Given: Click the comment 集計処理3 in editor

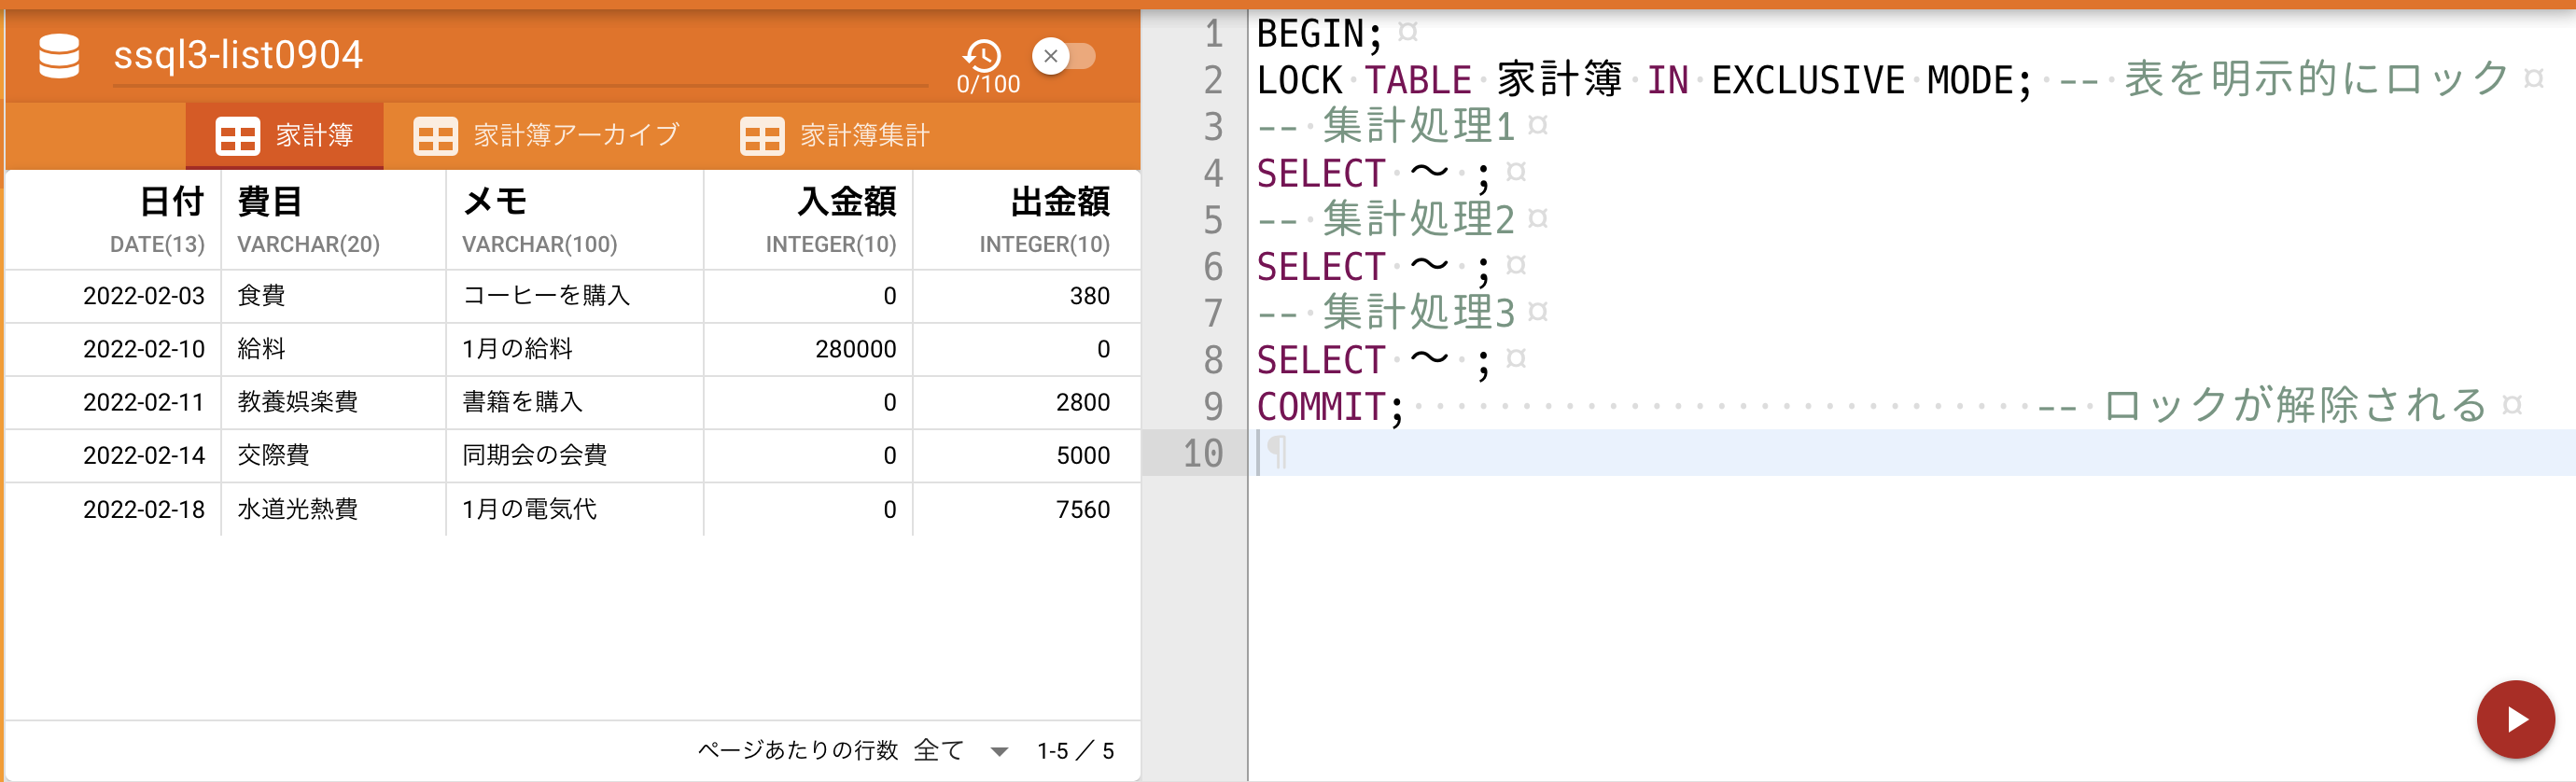Looking at the screenshot, I should coord(1386,312).
